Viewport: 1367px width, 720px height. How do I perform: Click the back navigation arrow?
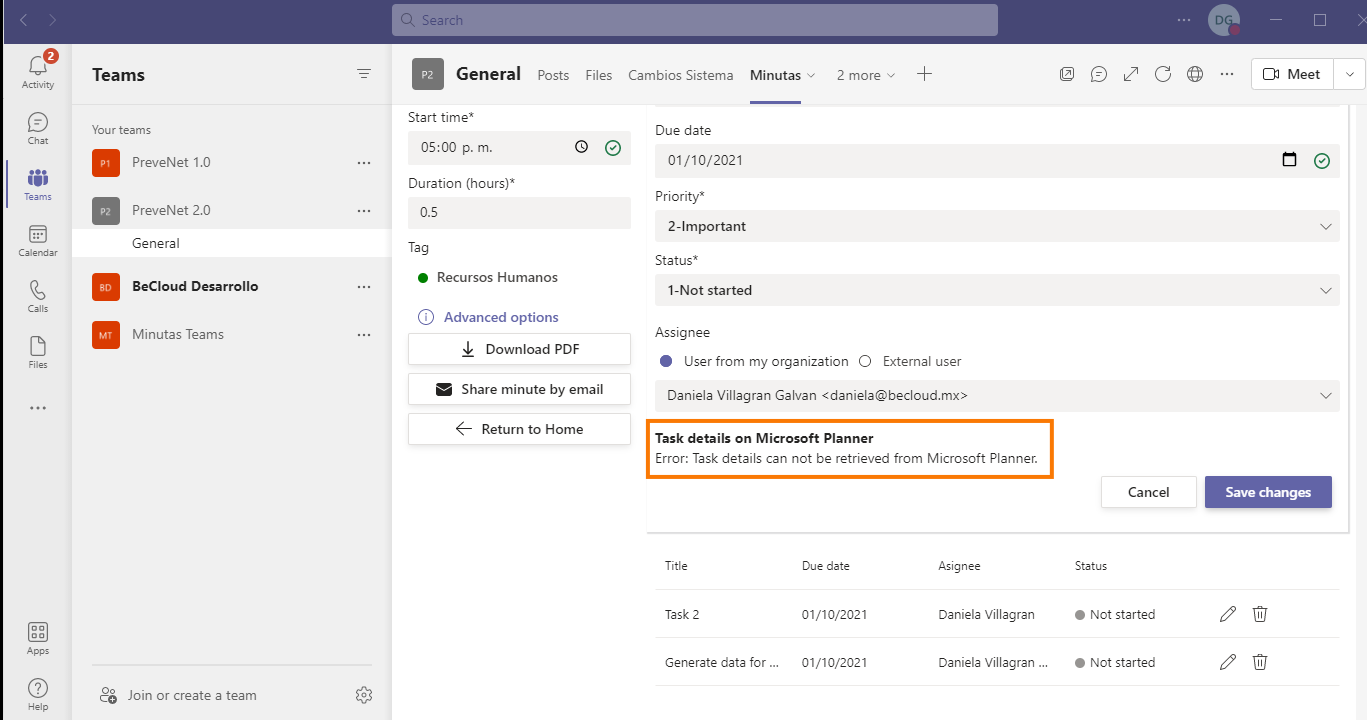click(x=24, y=20)
